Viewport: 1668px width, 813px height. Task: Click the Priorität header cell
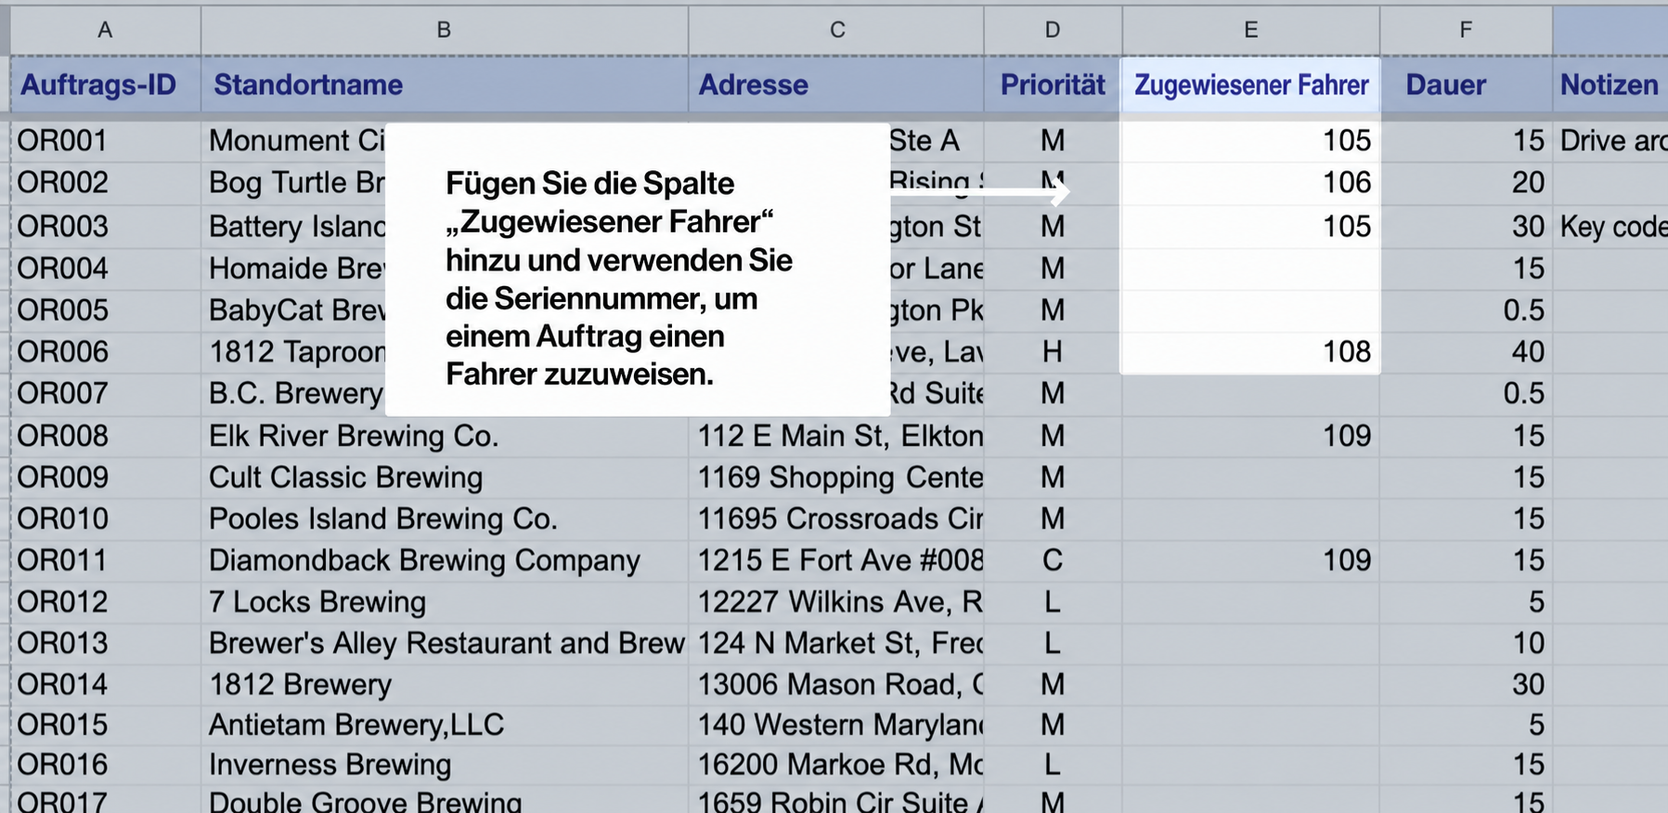[x=1053, y=85]
